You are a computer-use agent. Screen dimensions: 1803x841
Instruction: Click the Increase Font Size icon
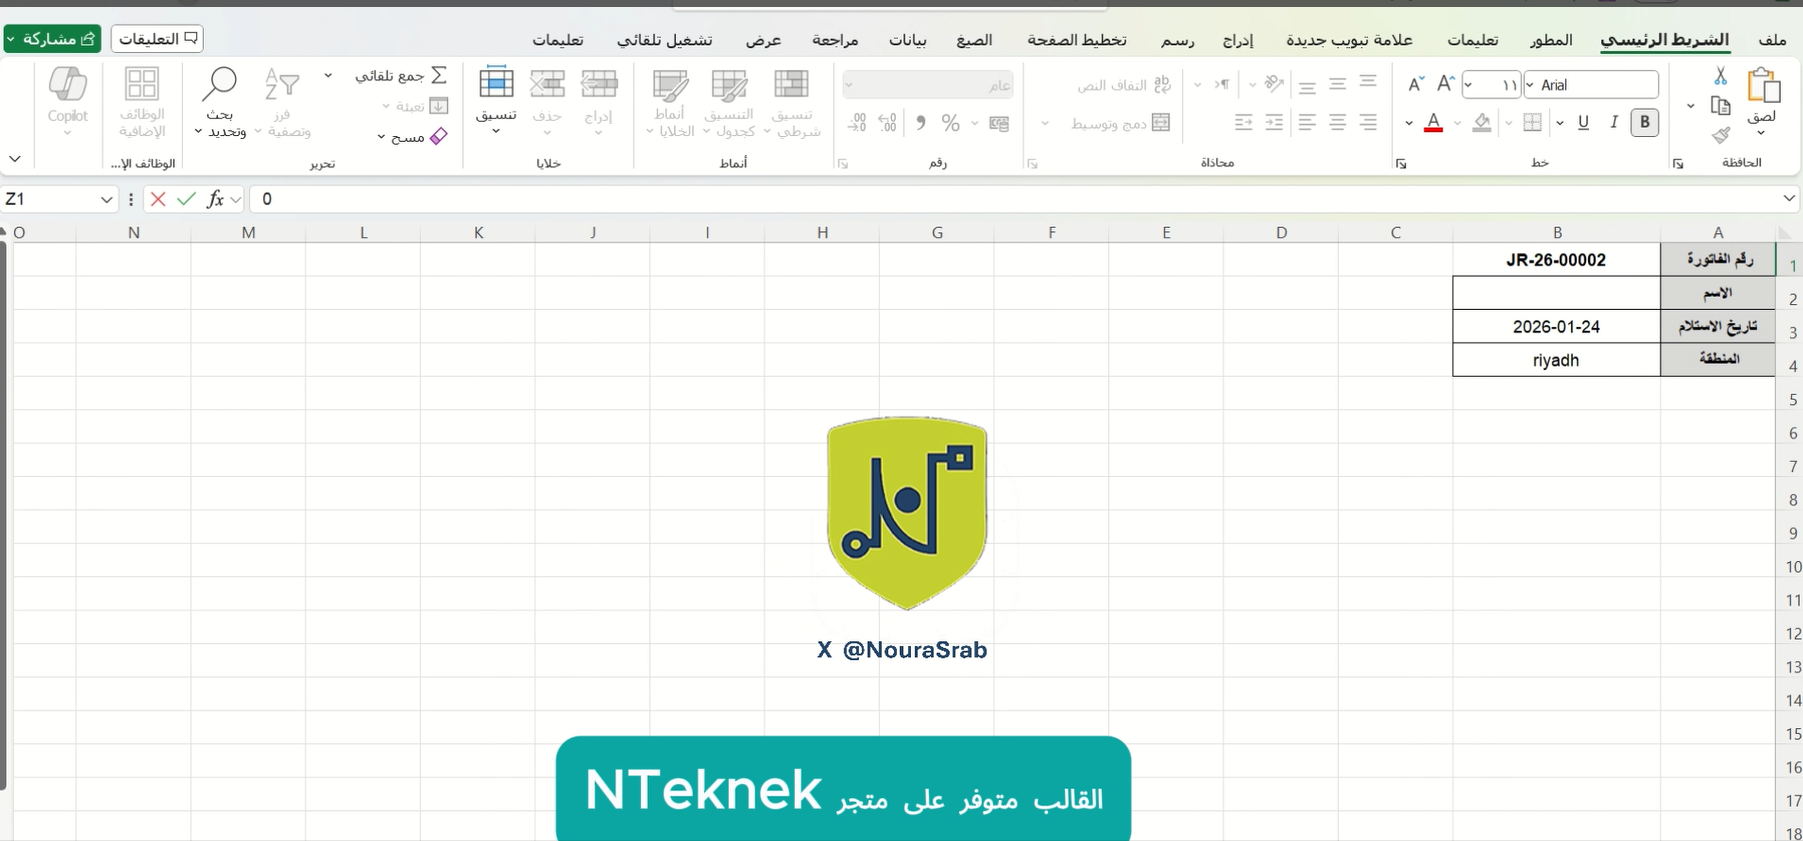click(x=1445, y=84)
